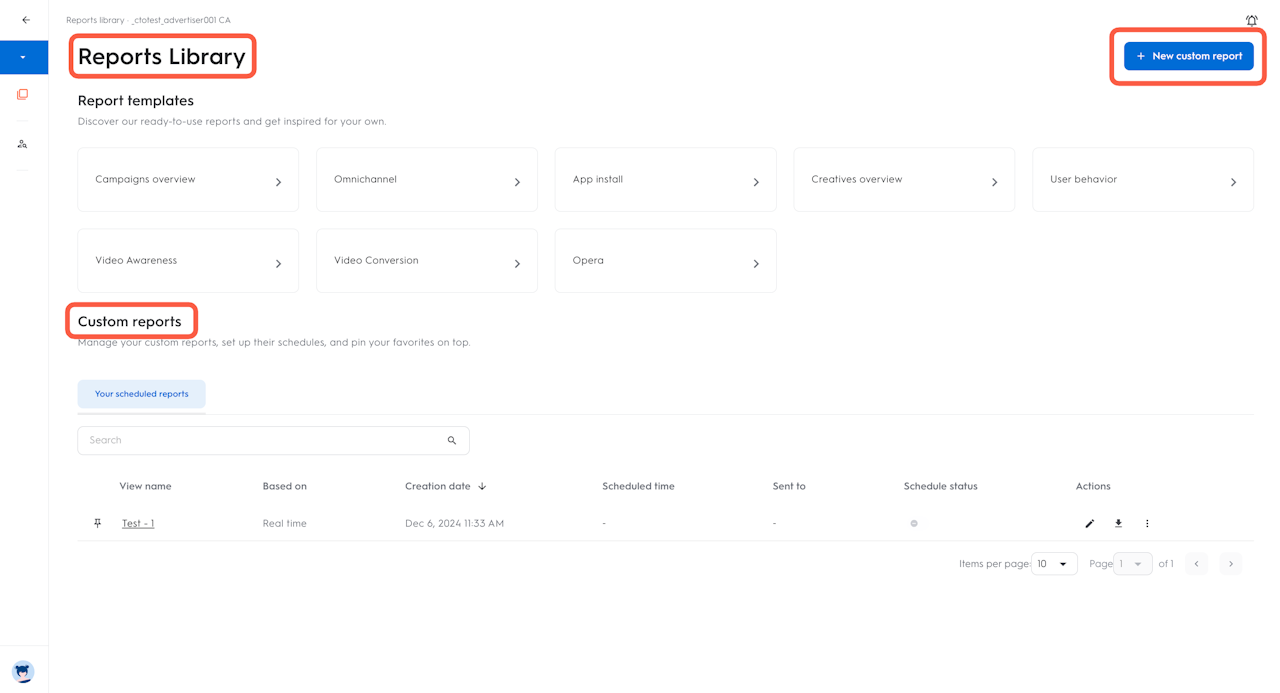Screen dimensions: 1280x693
Task: Open the Items per page dropdown
Action: coord(1054,564)
